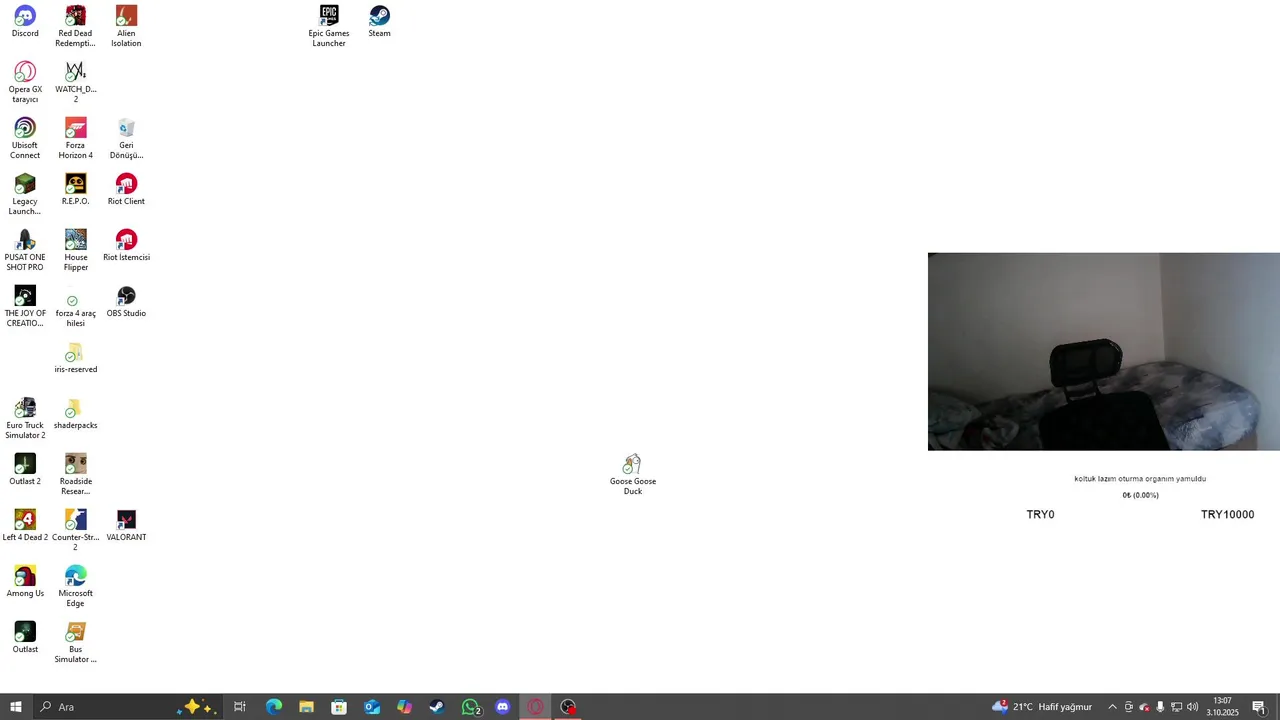Open the notification center icon
1280x720 pixels.
click(1259, 707)
